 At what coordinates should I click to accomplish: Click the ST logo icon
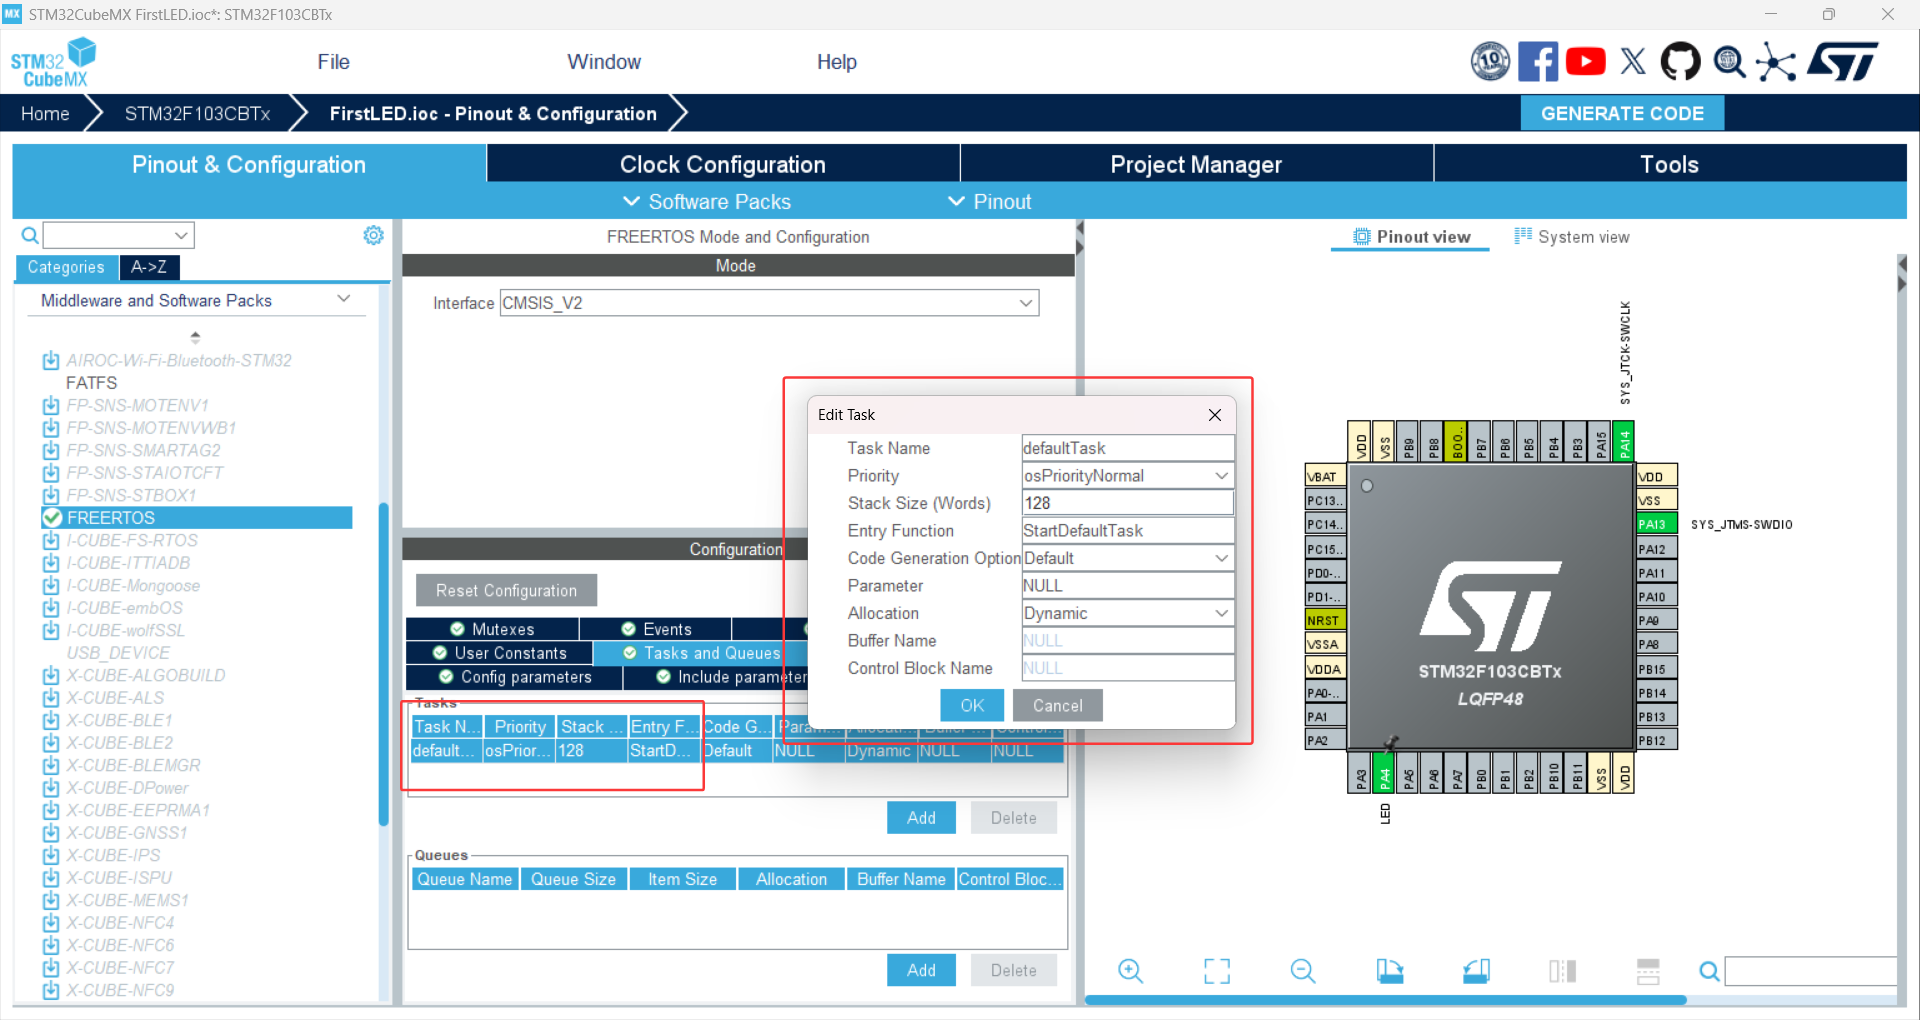[x=1842, y=62]
